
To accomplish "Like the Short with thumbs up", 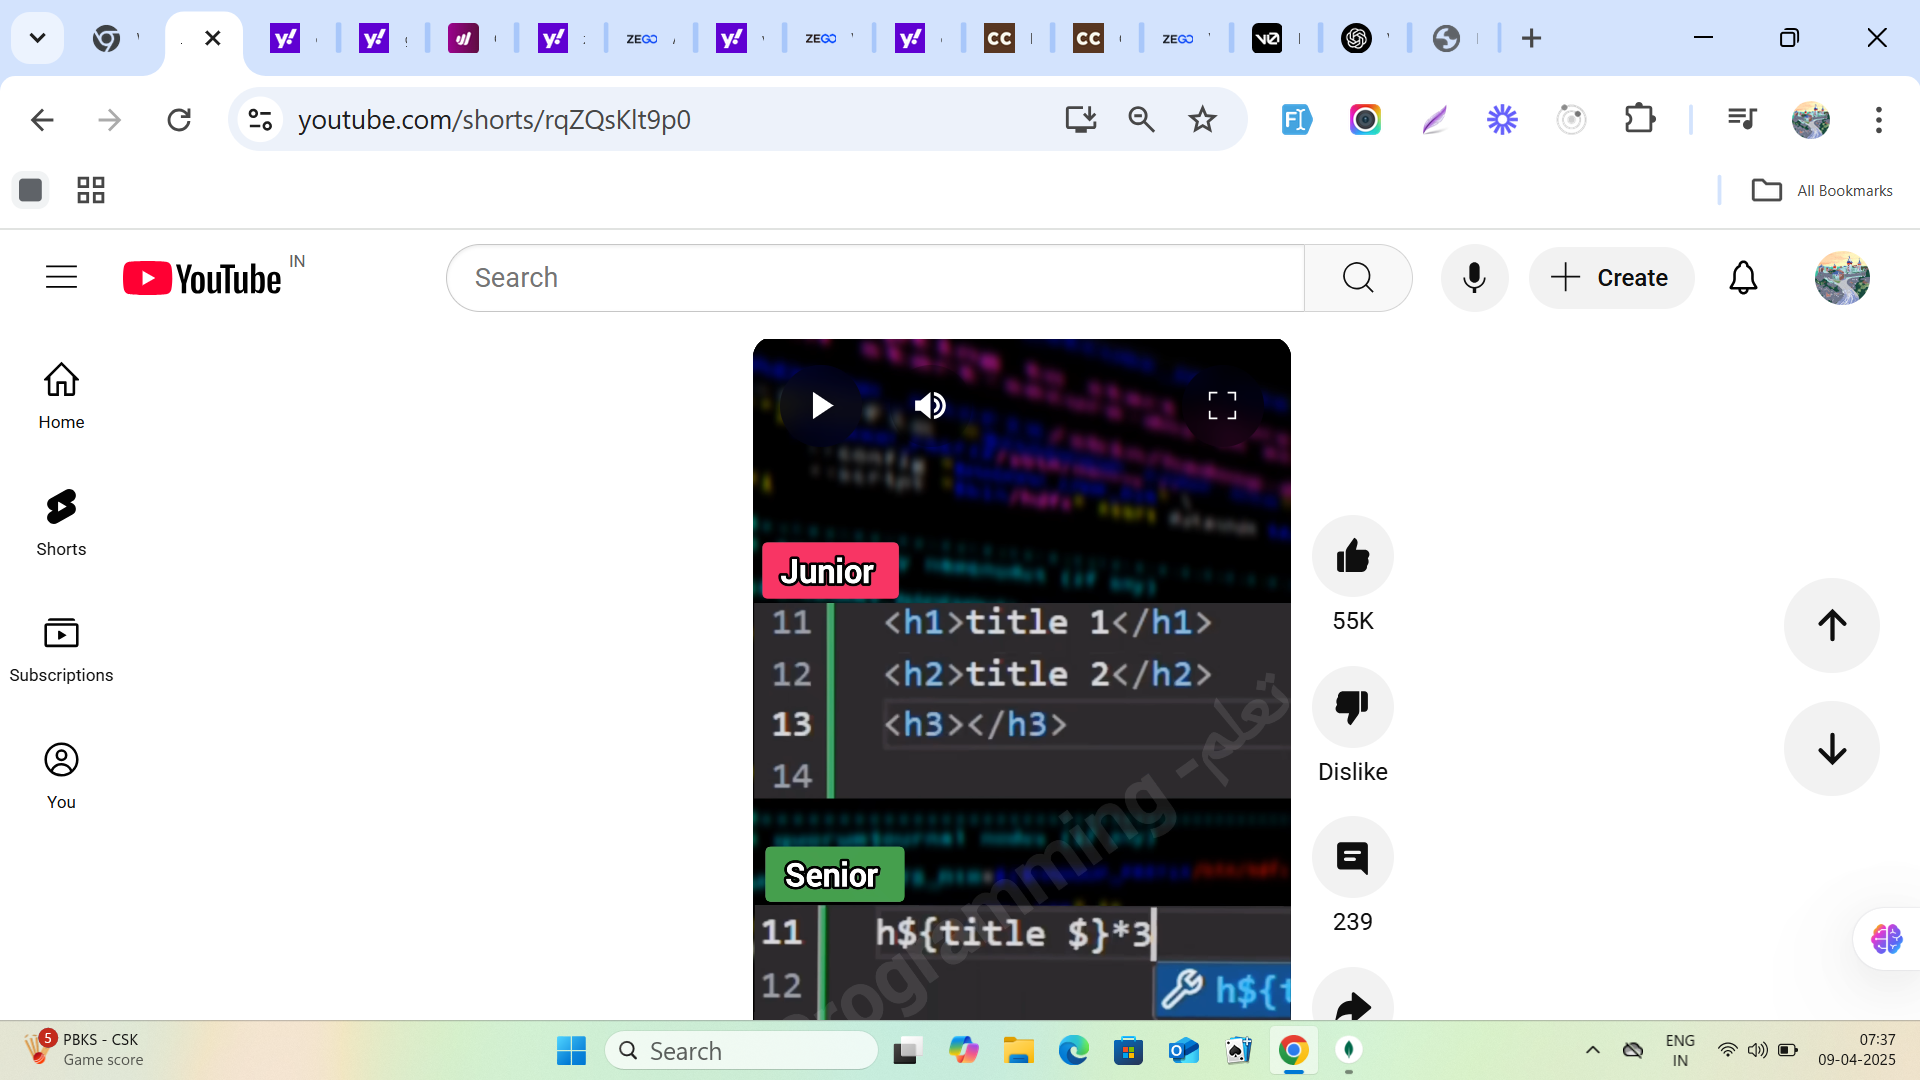I will 1352,556.
